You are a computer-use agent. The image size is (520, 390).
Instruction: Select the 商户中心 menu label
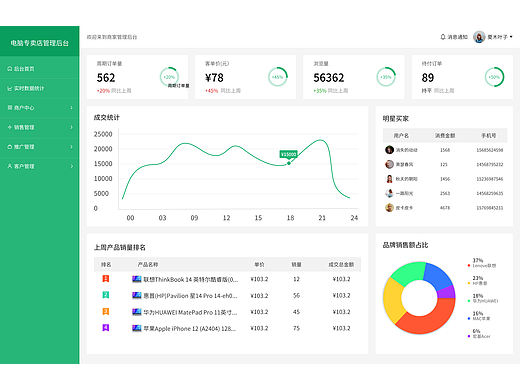point(24,108)
